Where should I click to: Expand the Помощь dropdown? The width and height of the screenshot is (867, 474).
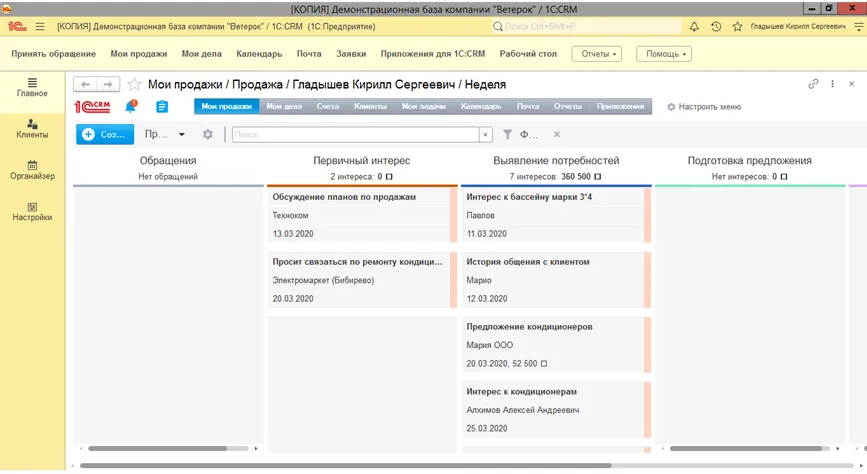point(664,54)
